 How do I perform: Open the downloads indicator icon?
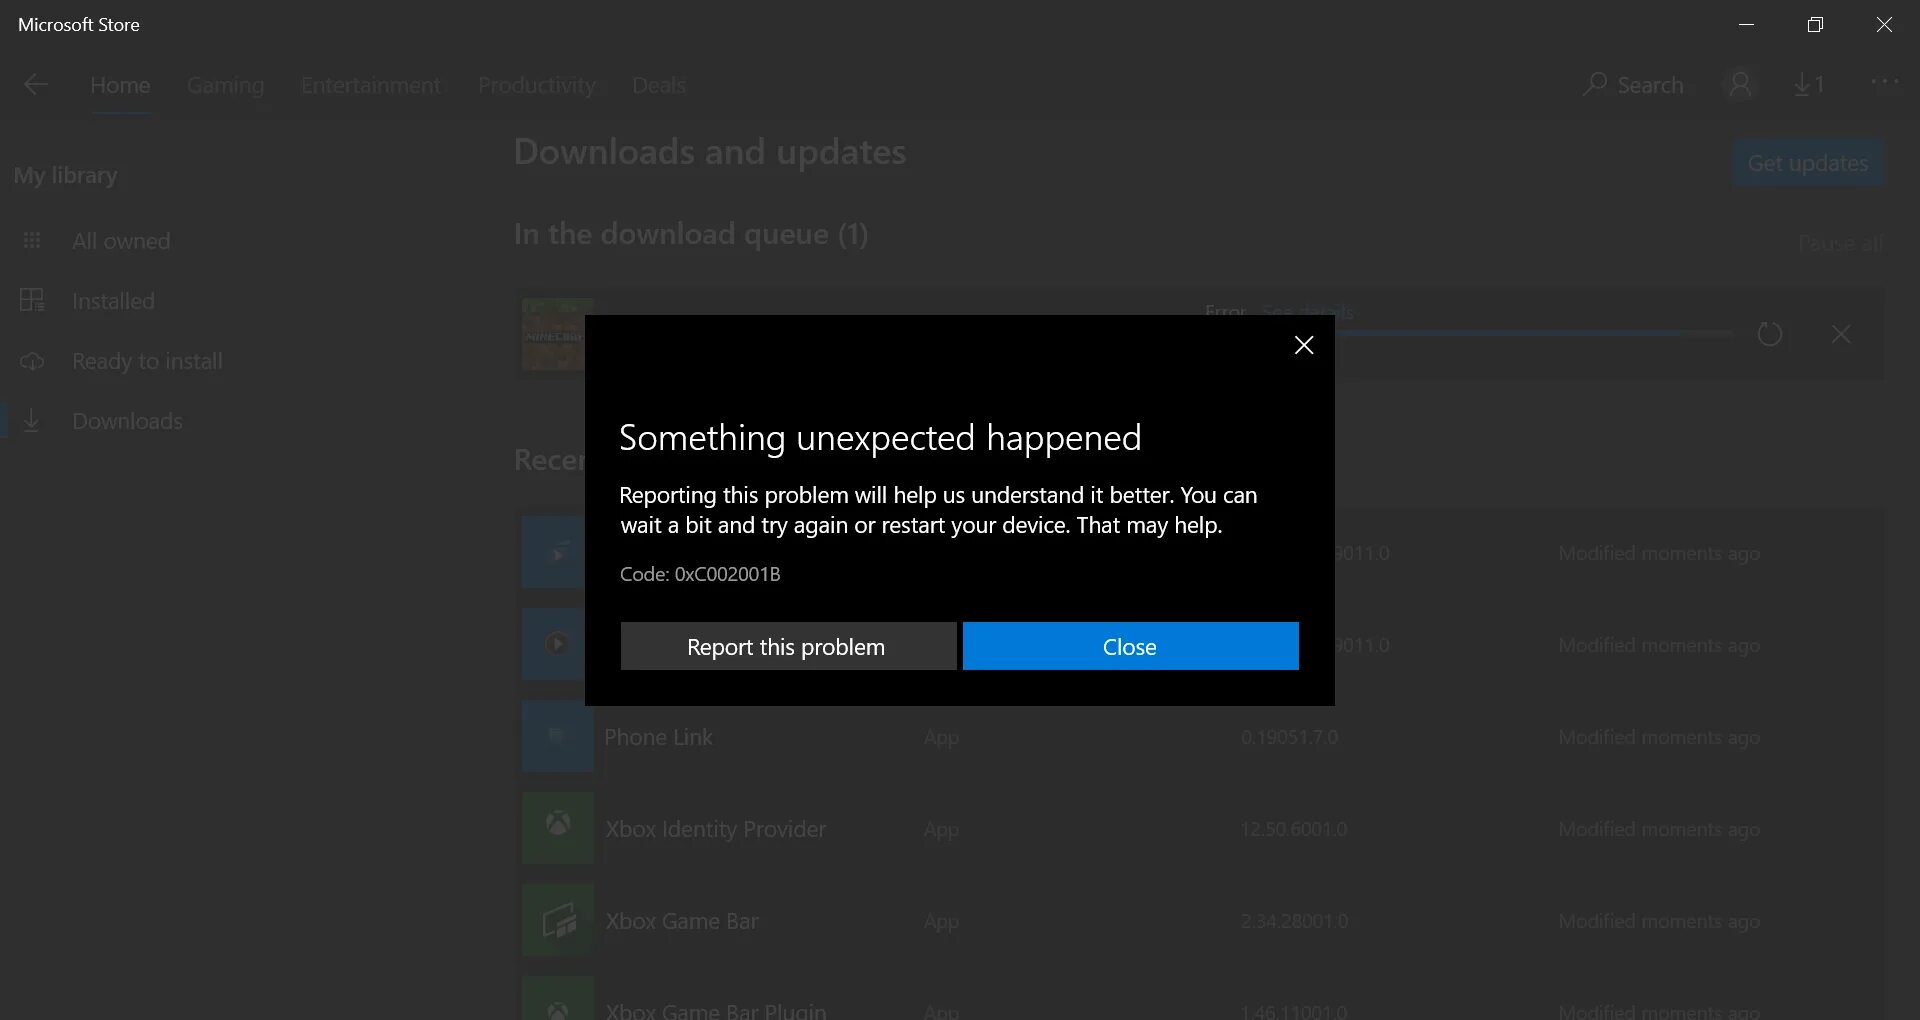(x=1809, y=85)
